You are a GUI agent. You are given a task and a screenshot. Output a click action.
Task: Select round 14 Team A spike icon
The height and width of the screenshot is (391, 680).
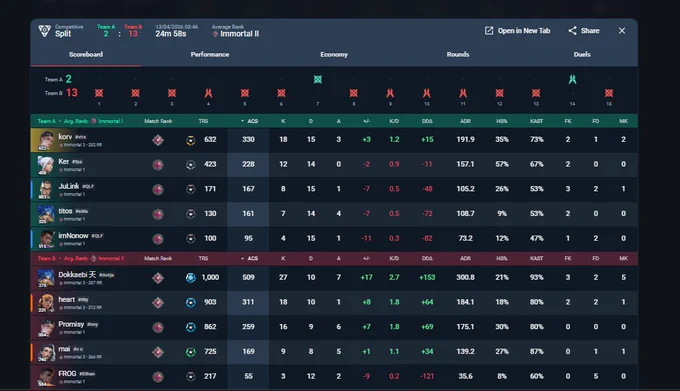(572, 79)
